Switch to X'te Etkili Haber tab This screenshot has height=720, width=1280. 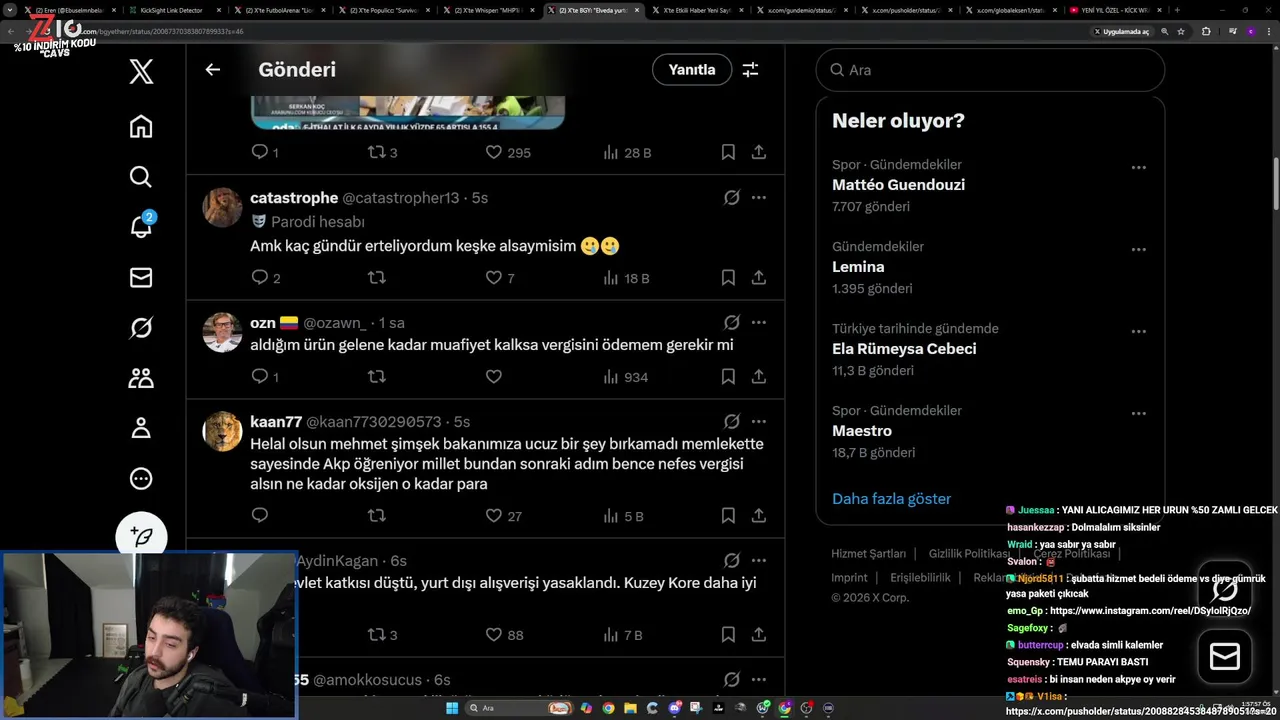pyautogui.click(x=699, y=10)
